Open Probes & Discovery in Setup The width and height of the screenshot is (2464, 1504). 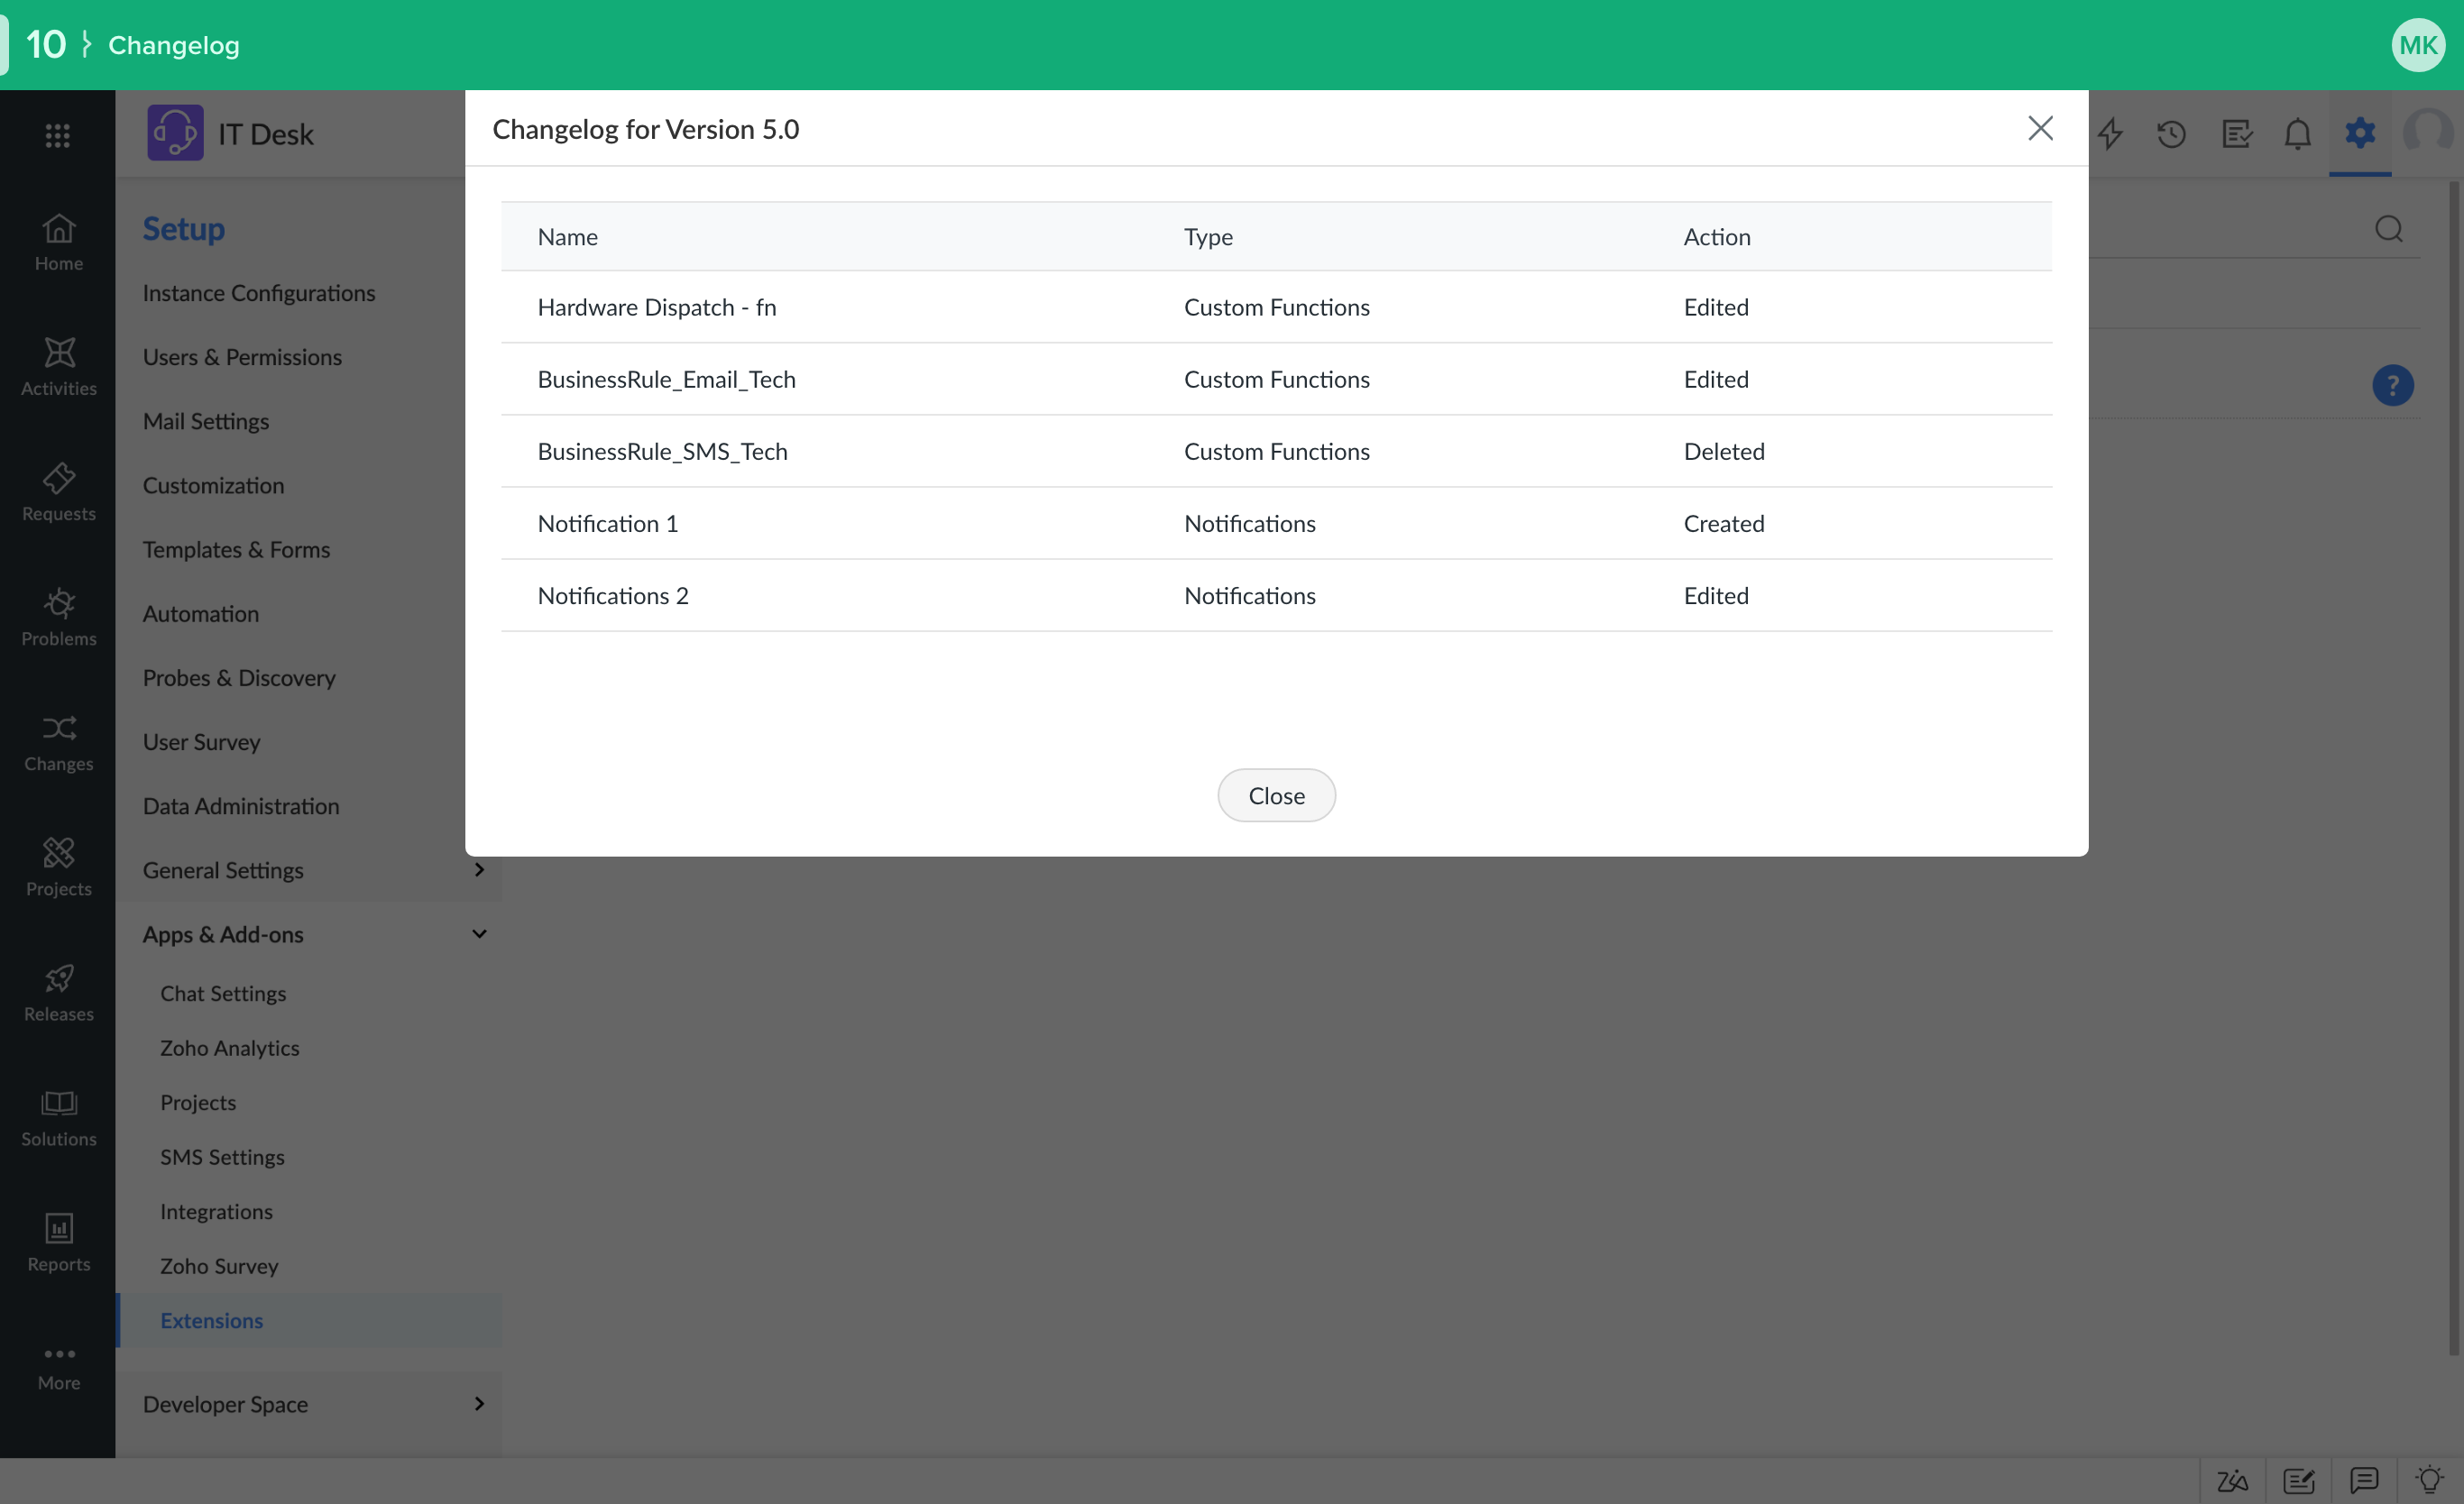pyautogui.click(x=239, y=677)
